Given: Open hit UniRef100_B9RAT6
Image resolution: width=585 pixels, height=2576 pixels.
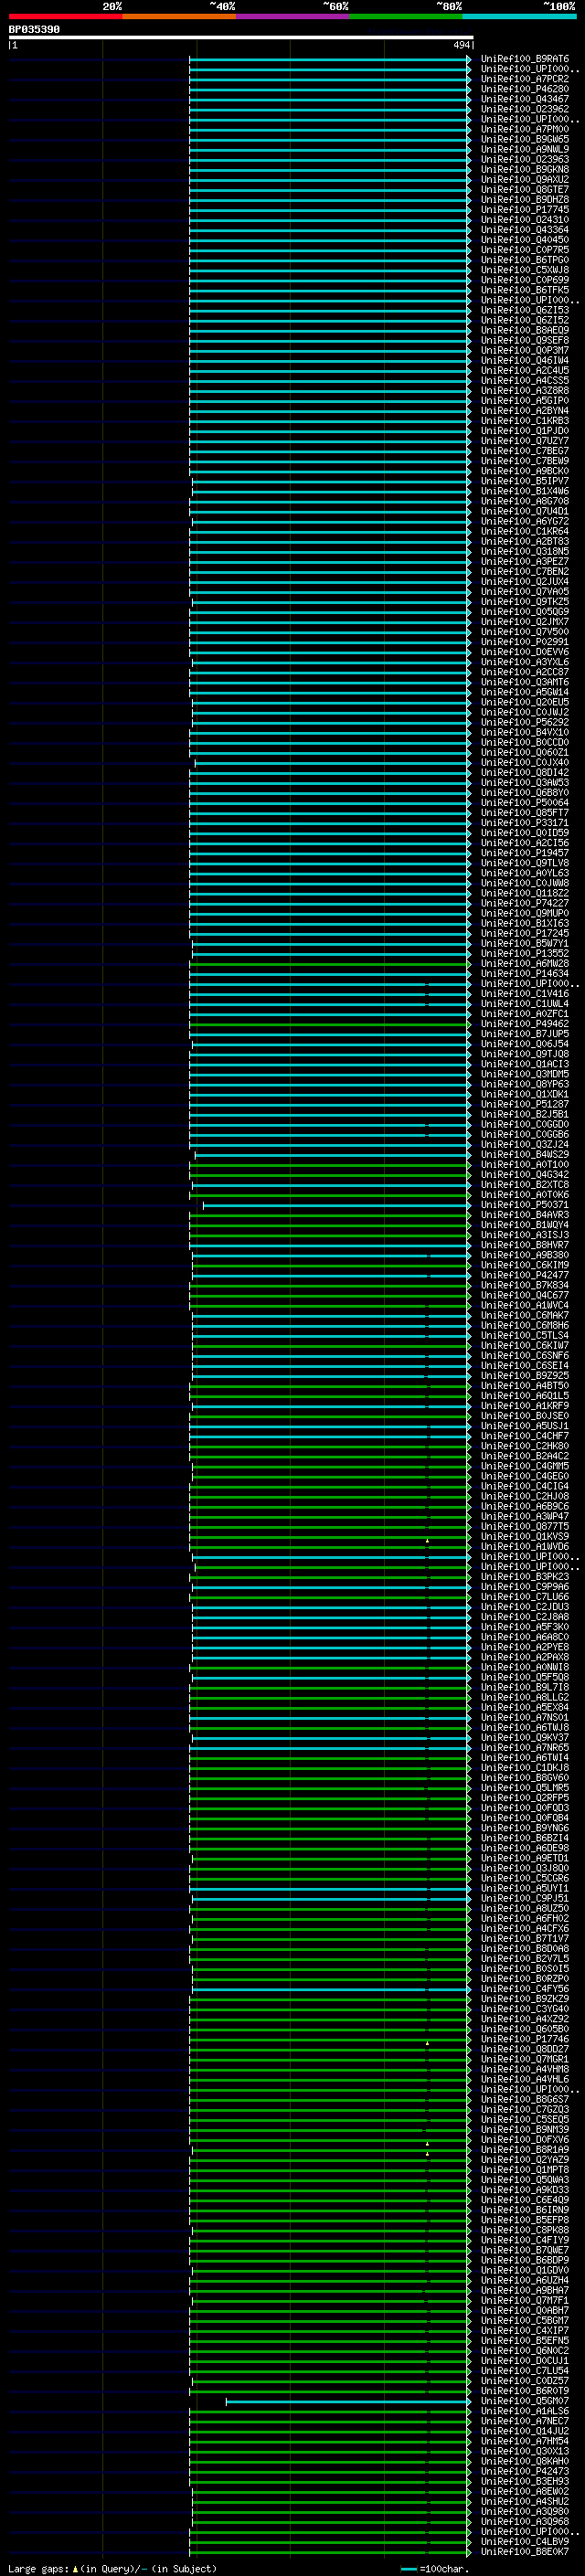Looking at the screenshot, I should (x=525, y=59).
